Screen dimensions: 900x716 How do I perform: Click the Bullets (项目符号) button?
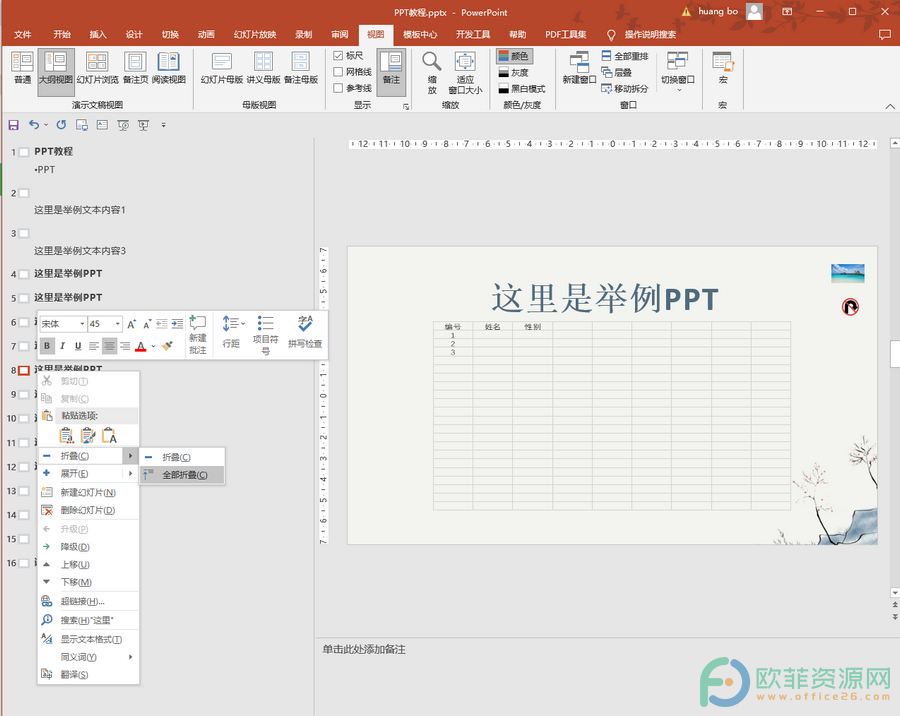pyautogui.click(x=265, y=335)
